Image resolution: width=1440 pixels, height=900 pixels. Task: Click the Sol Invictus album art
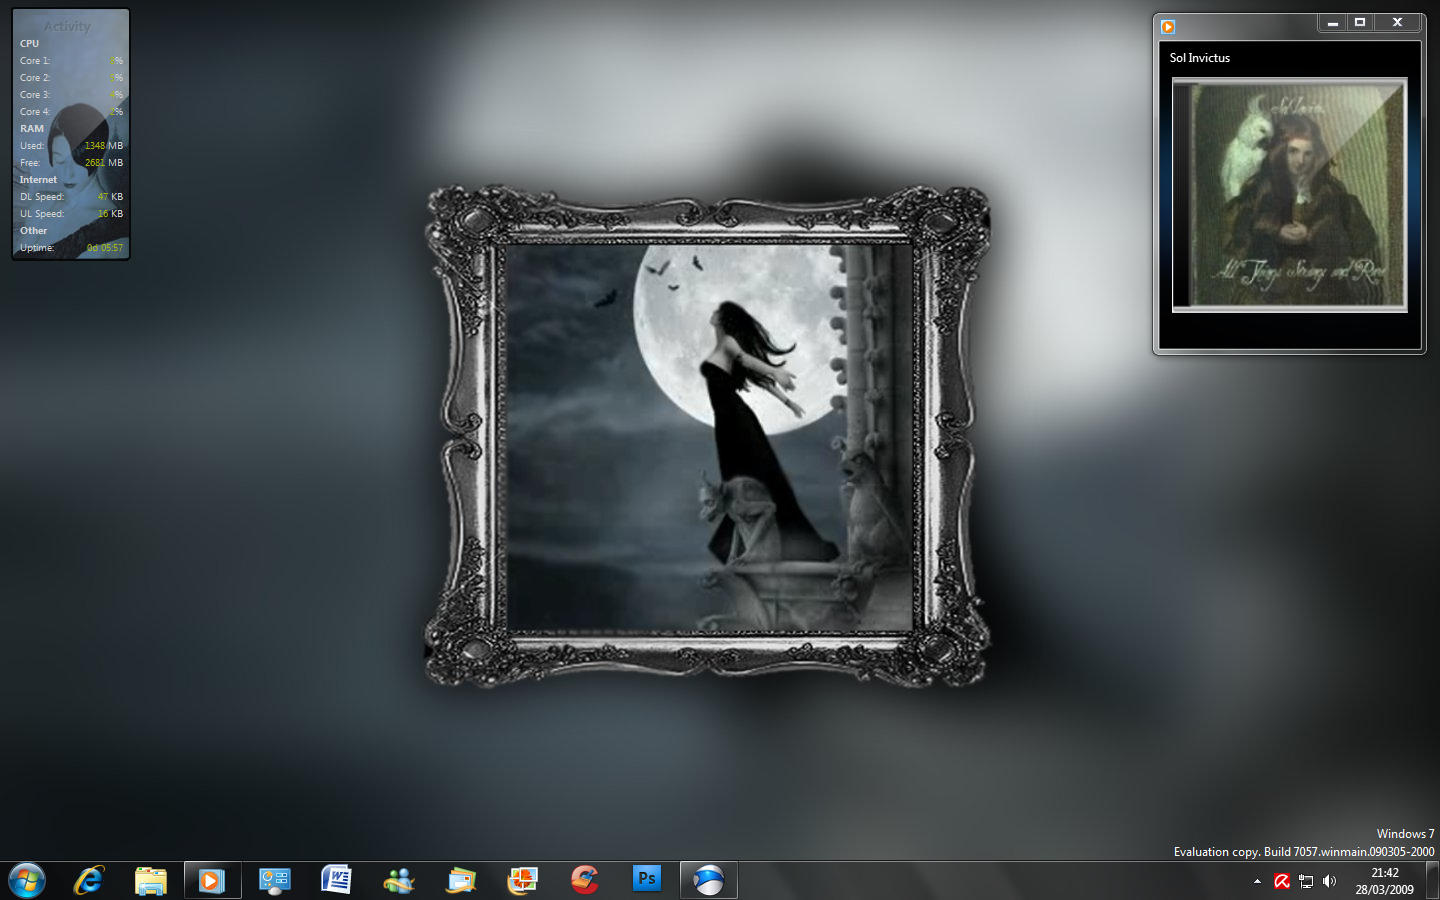[x=1290, y=195]
